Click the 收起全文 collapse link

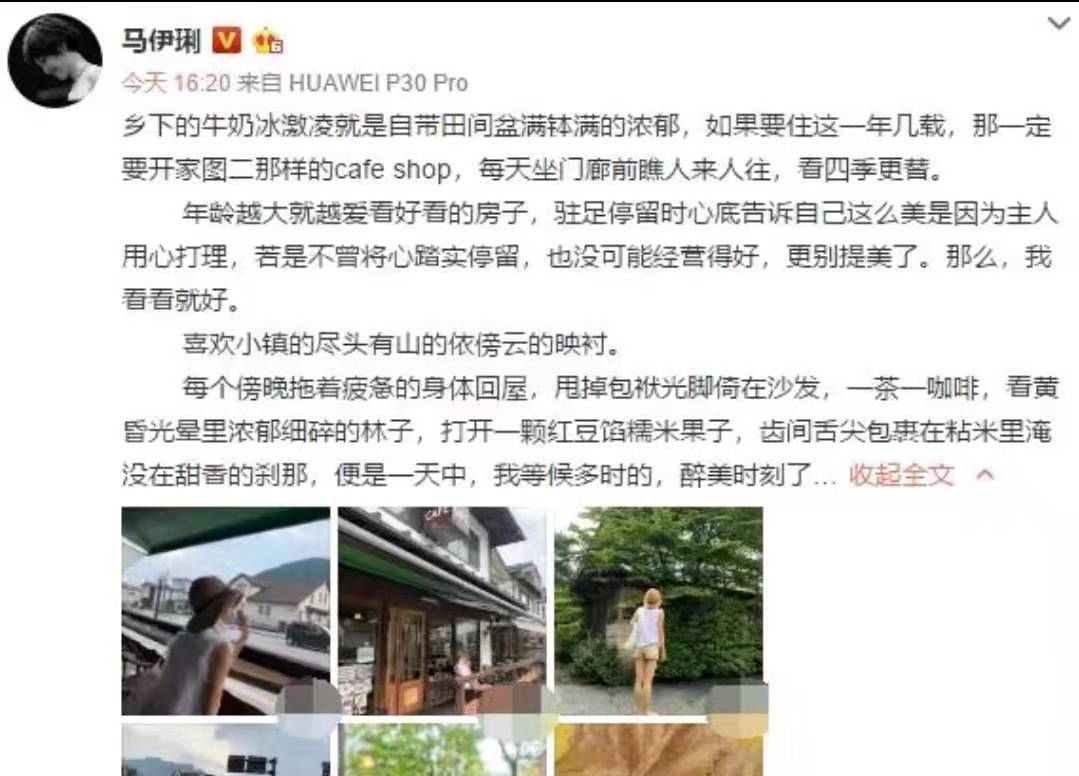click(x=902, y=475)
